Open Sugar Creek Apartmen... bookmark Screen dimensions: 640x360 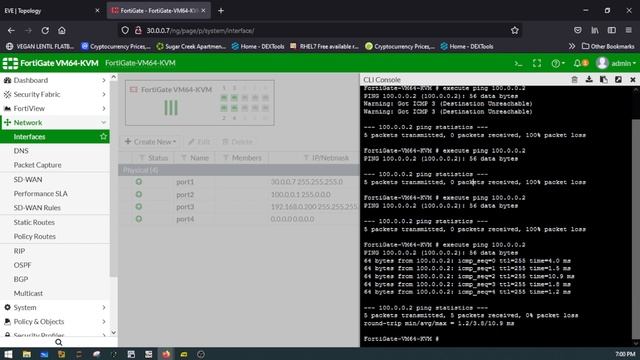pyautogui.click(x=191, y=47)
